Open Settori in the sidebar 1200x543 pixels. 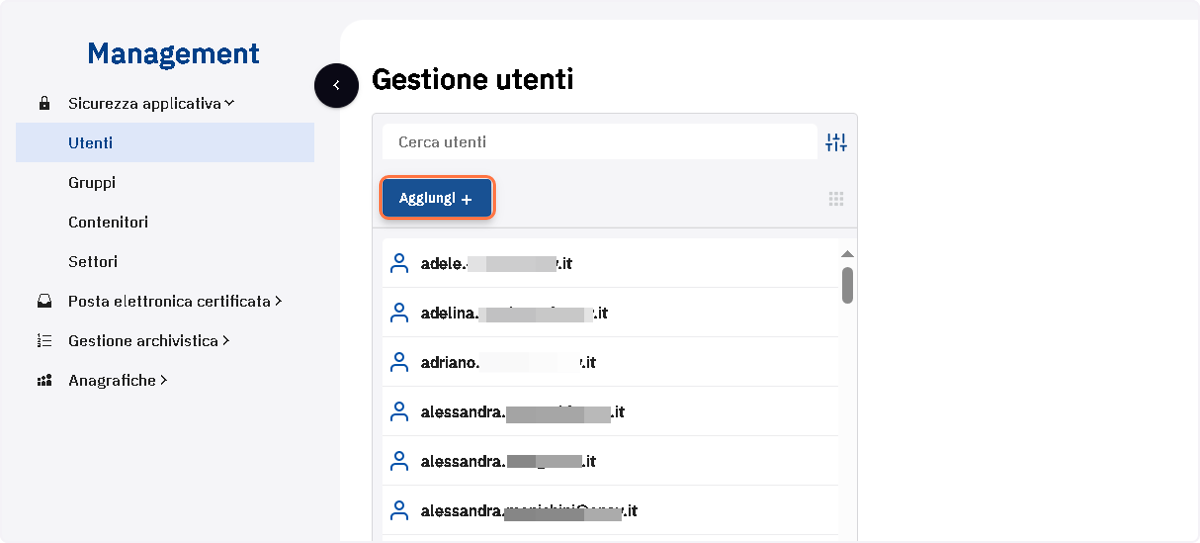click(x=93, y=262)
